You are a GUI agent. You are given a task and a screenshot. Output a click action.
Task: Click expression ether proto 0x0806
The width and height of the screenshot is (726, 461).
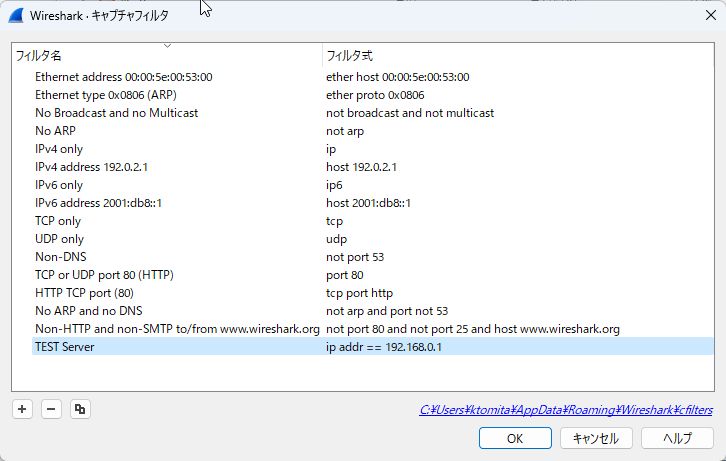(375, 95)
